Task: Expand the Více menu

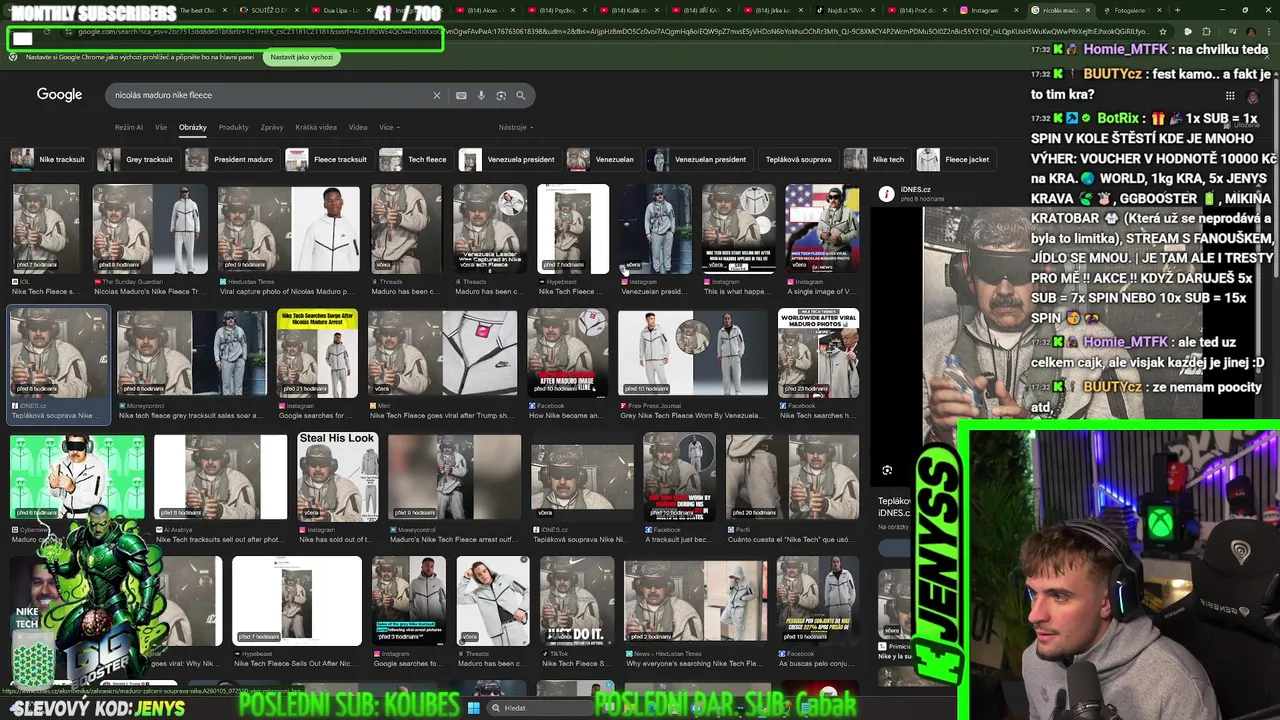Action: [x=389, y=127]
